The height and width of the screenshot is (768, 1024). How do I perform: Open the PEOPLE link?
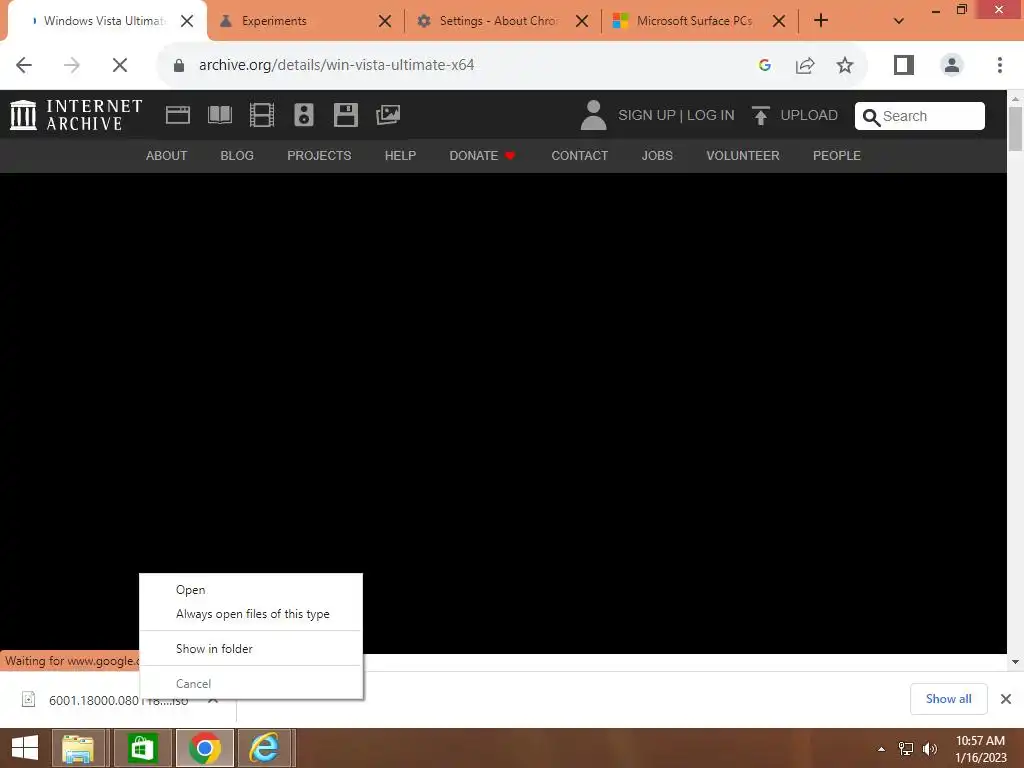(837, 155)
